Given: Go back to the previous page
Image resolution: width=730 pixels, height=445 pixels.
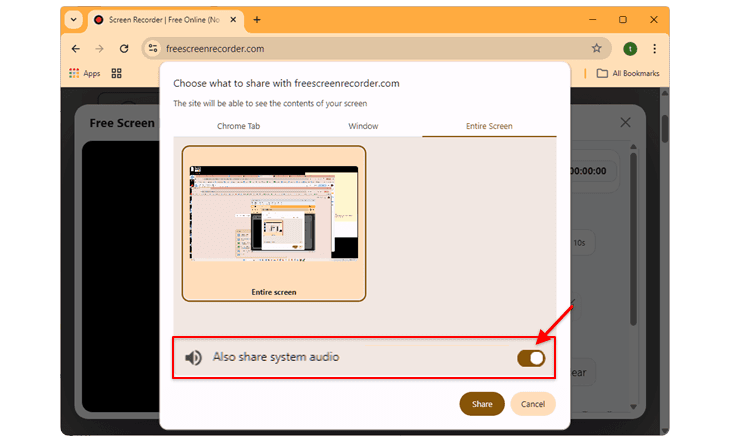Looking at the screenshot, I should (76, 48).
